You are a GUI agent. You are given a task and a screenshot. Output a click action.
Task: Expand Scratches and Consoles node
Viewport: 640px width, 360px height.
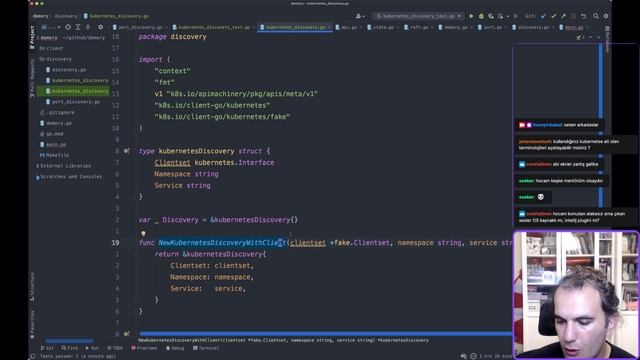69,177
